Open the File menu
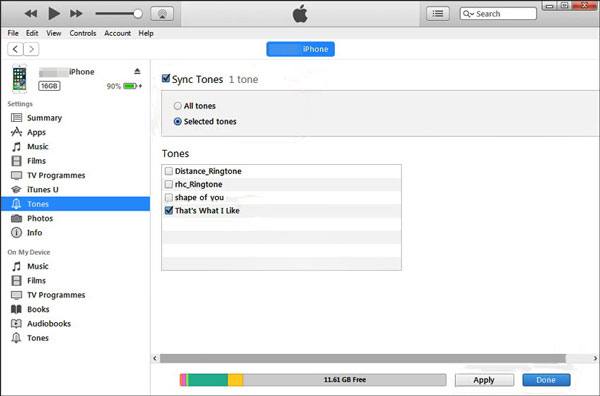600x396 pixels. (13, 33)
